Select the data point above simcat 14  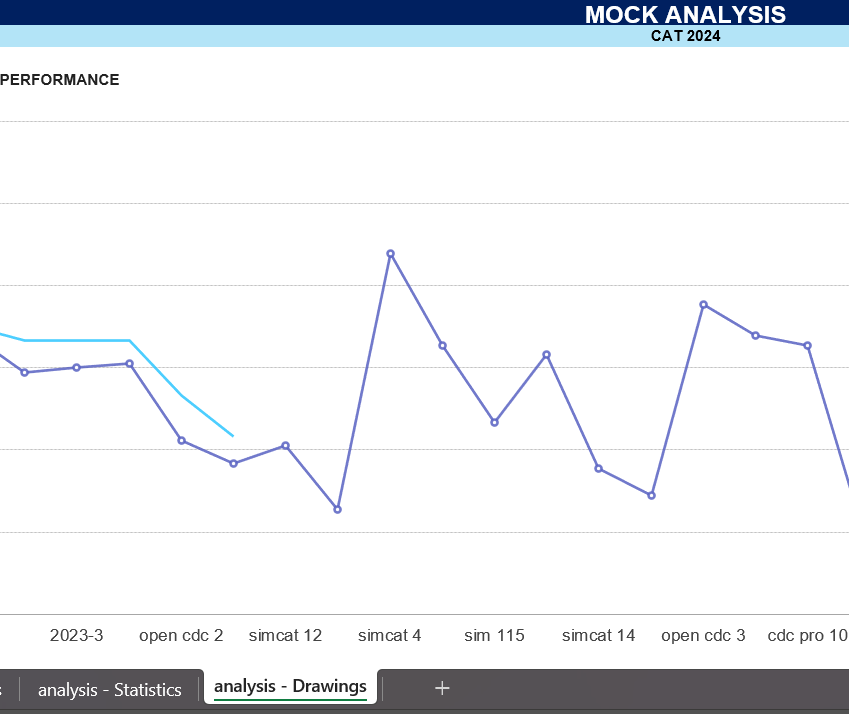tap(599, 468)
